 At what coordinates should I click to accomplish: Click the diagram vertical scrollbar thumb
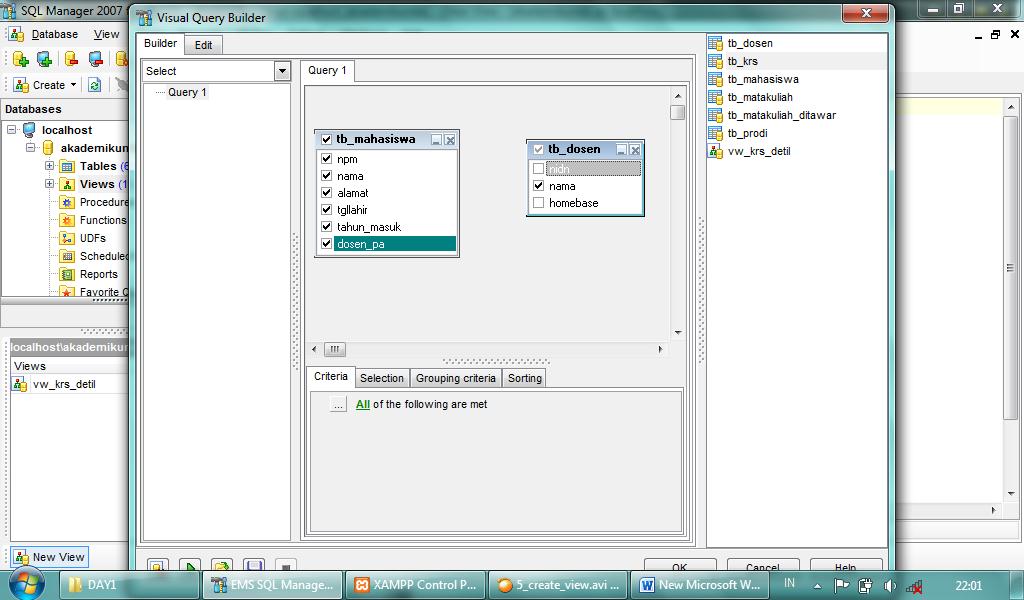677,112
